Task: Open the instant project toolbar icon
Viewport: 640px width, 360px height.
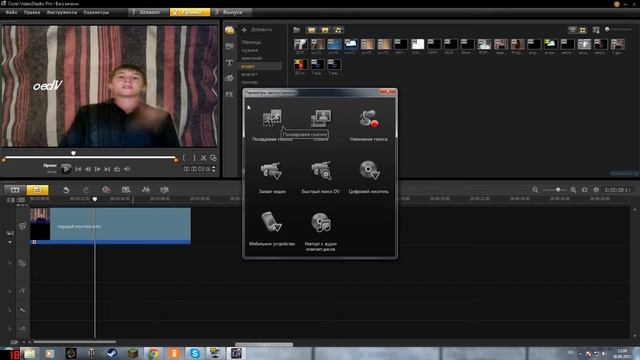Action: pyautogui.click(x=126, y=190)
